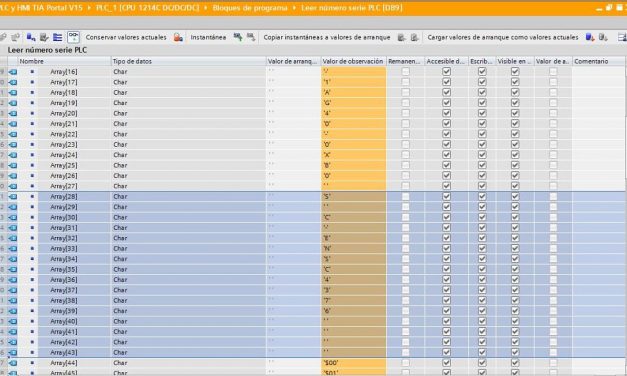
Task: Open the PLC_1 [CPU 1214C DC/DC/DC] breadcrumb
Action: click(147, 8)
